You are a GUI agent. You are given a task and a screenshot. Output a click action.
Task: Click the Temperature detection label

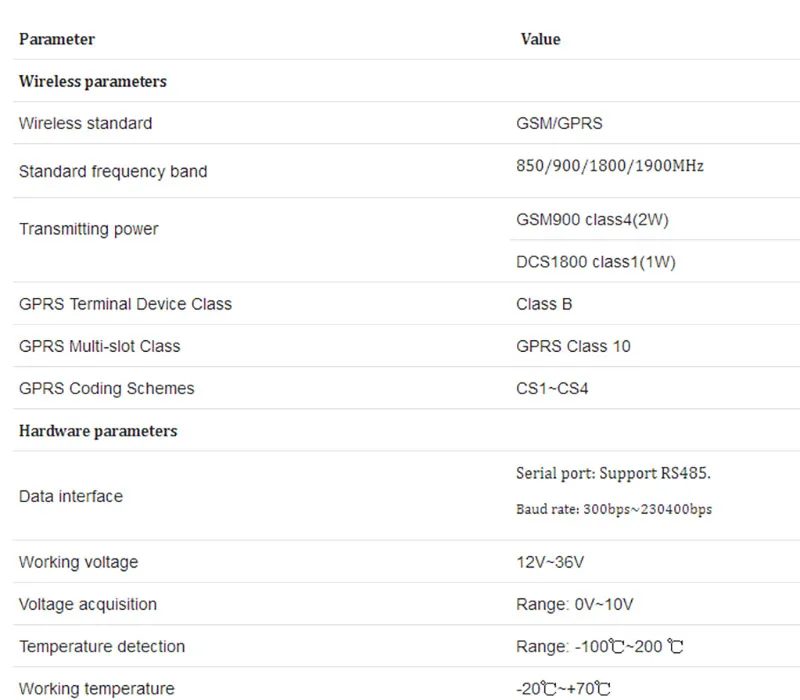click(x=102, y=646)
